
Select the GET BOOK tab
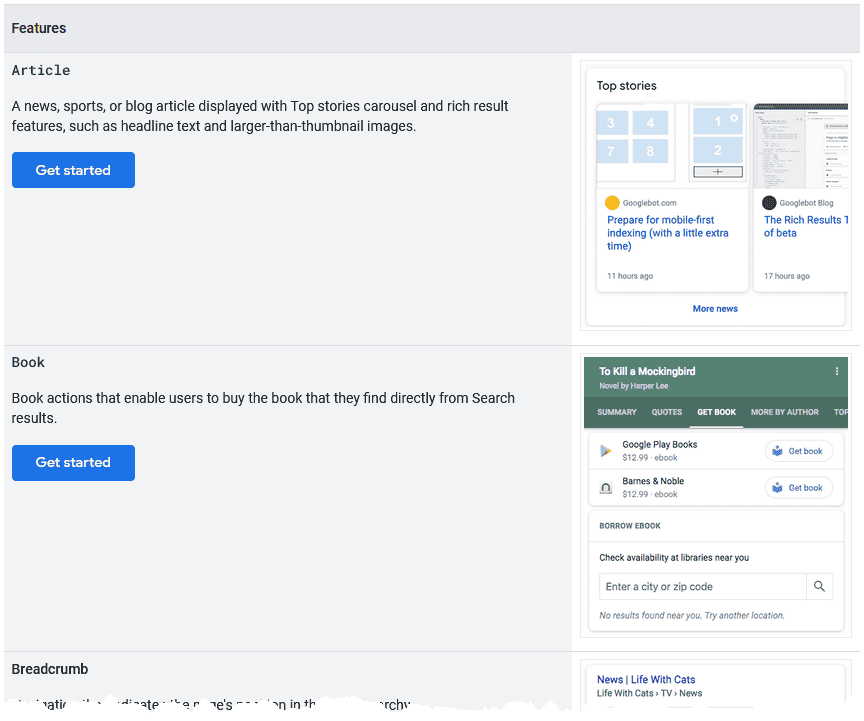(x=716, y=412)
